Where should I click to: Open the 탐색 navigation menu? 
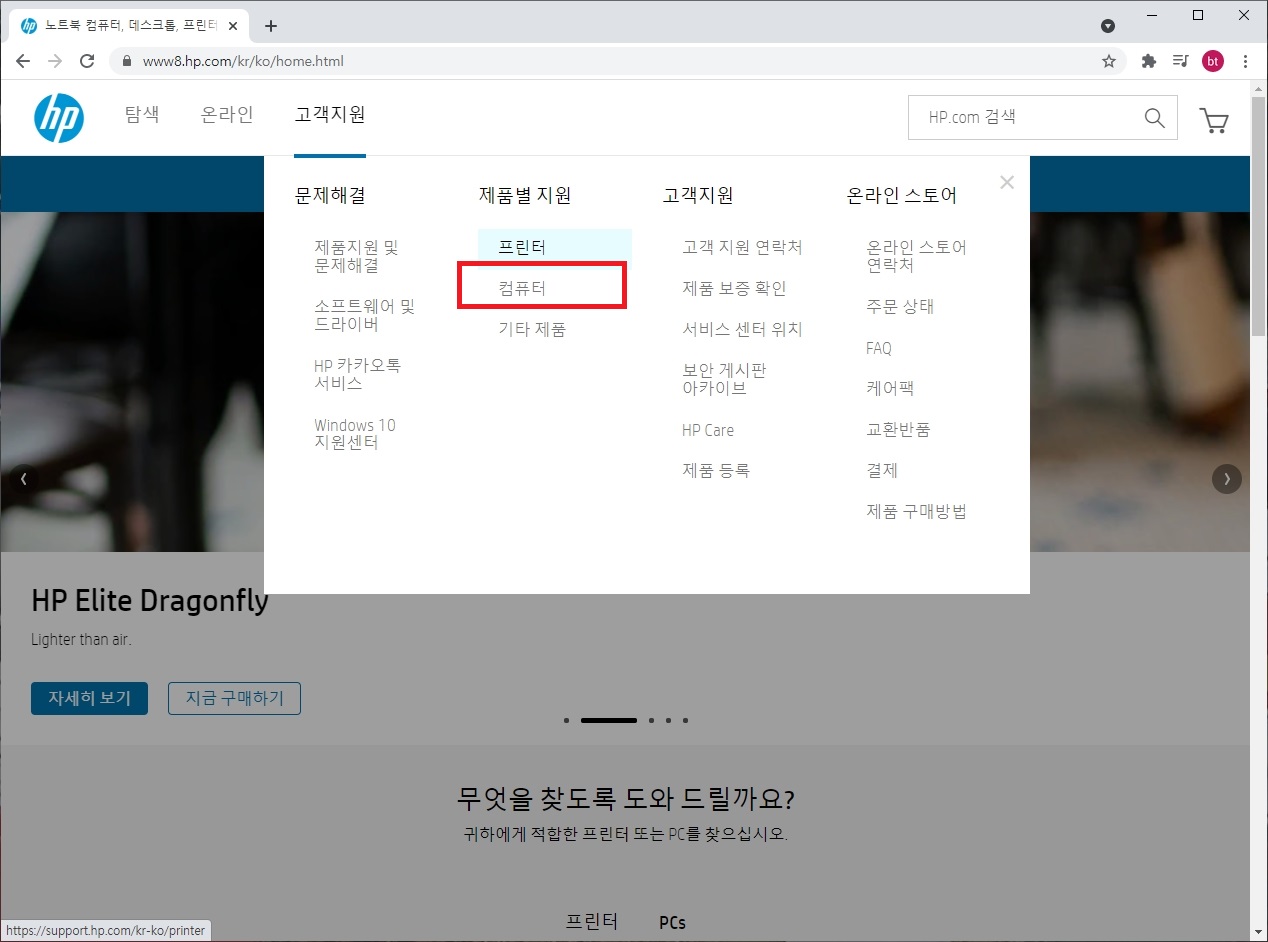coord(142,115)
